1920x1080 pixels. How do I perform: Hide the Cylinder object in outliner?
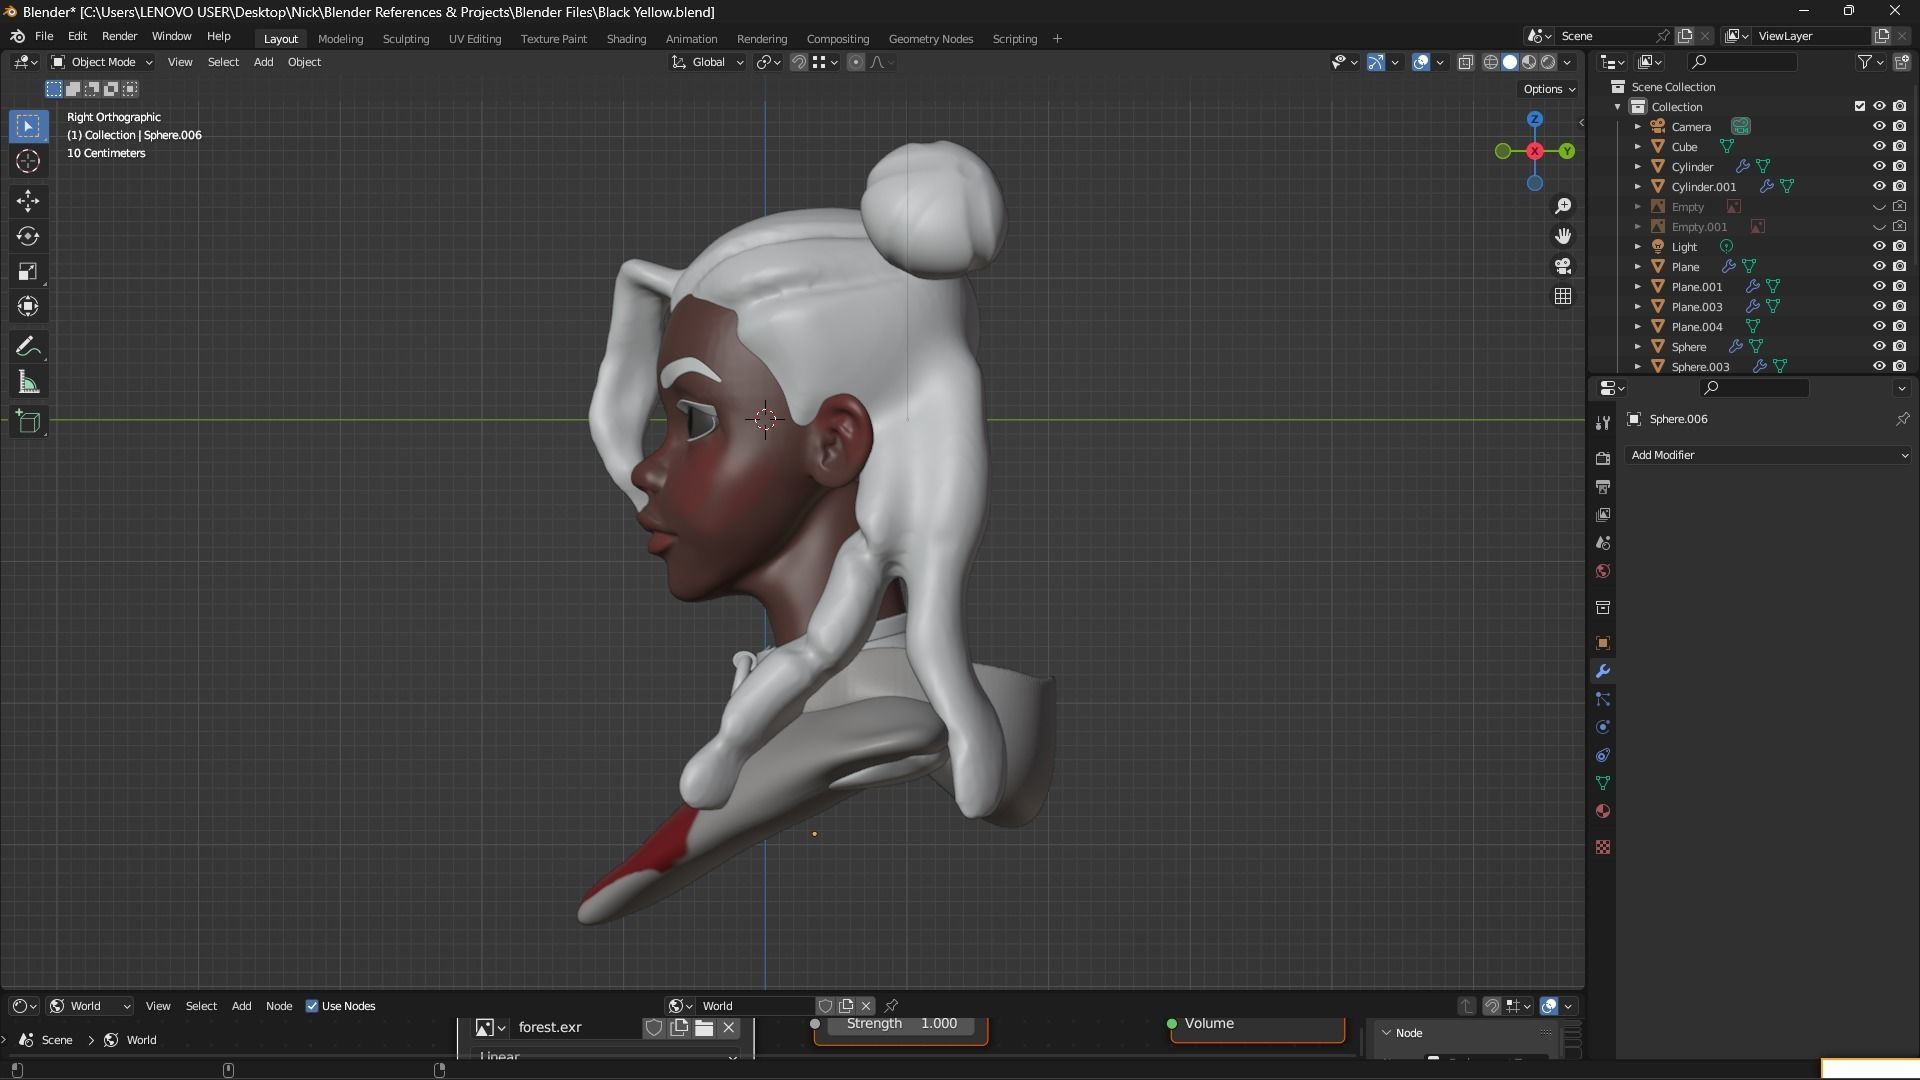(x=1879, y=166)
